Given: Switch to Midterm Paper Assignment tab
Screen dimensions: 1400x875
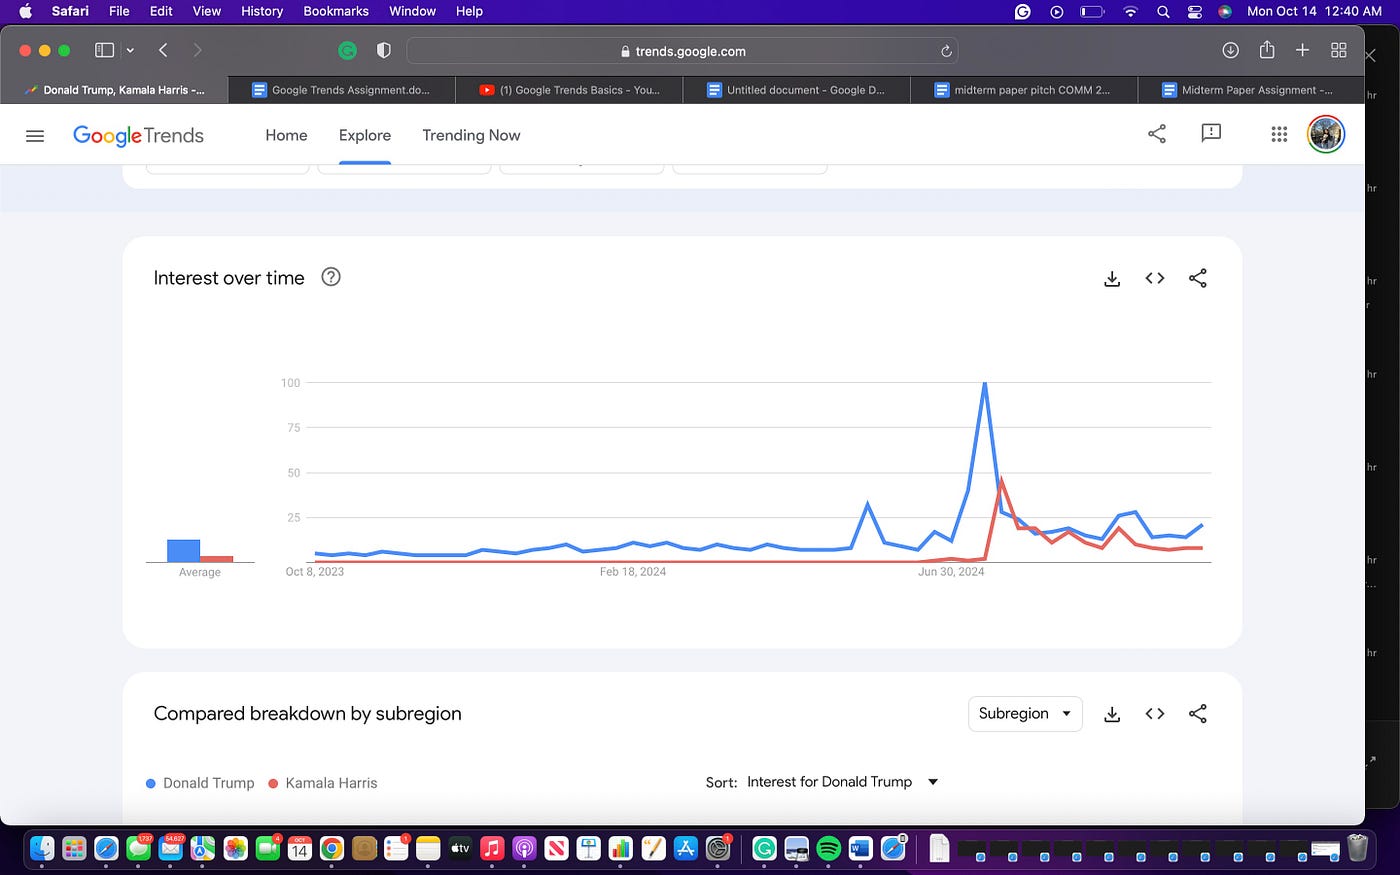Looking at the screenshot, I should [1251, 90].
